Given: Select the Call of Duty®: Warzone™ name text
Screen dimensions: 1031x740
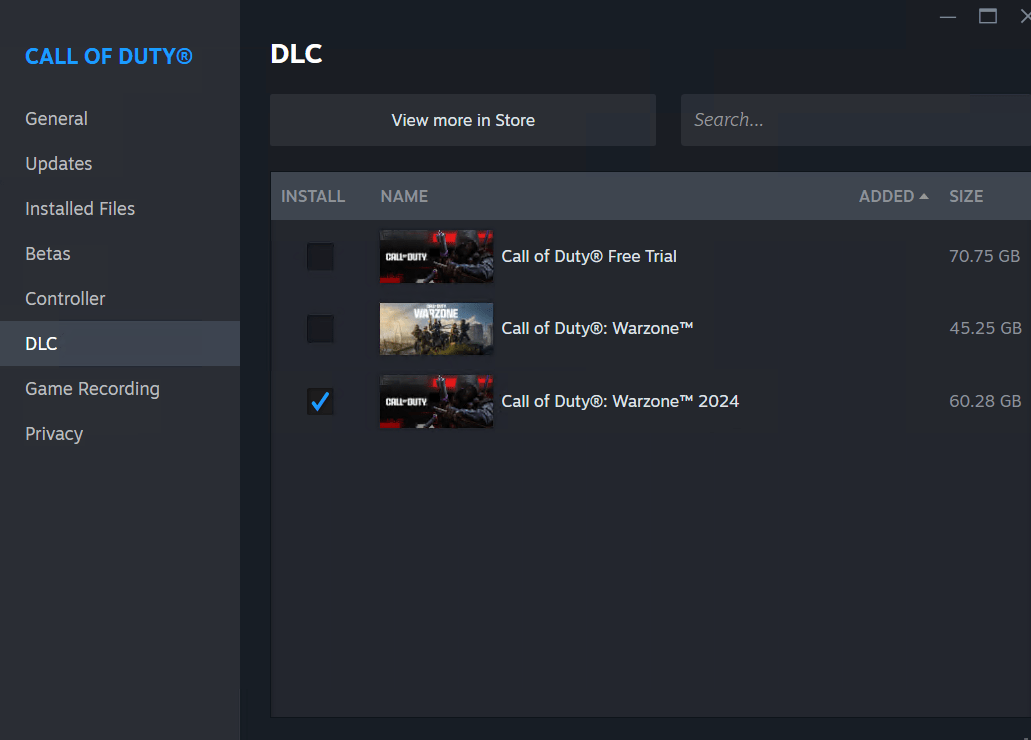Looking at the screenshot, I should 598,328.
